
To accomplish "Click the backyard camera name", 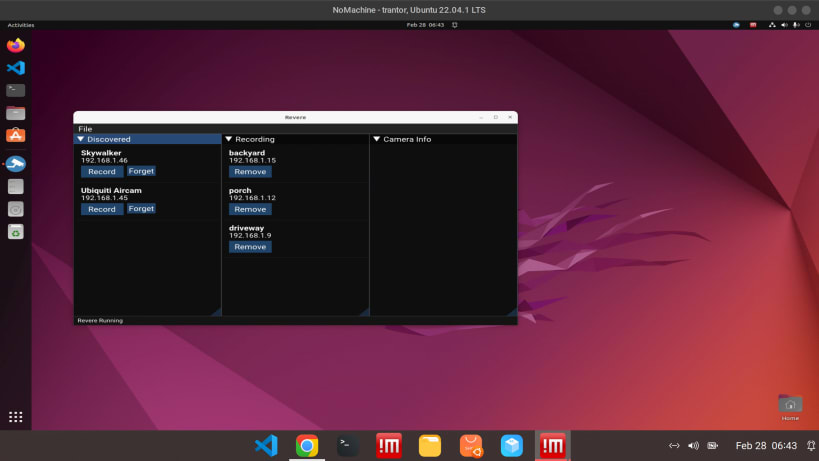I will 247,153.
